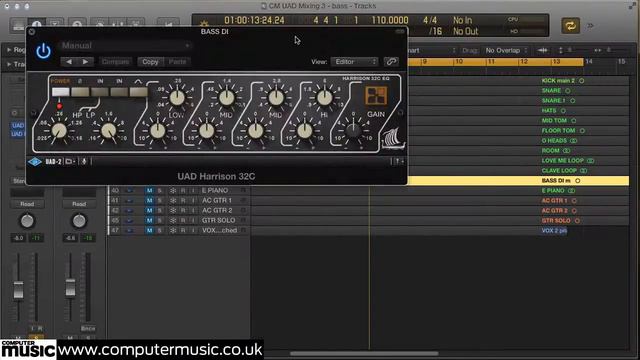Click the AC GTR 2 track icon
The image size is (640, 360).
tap(129, 211)
